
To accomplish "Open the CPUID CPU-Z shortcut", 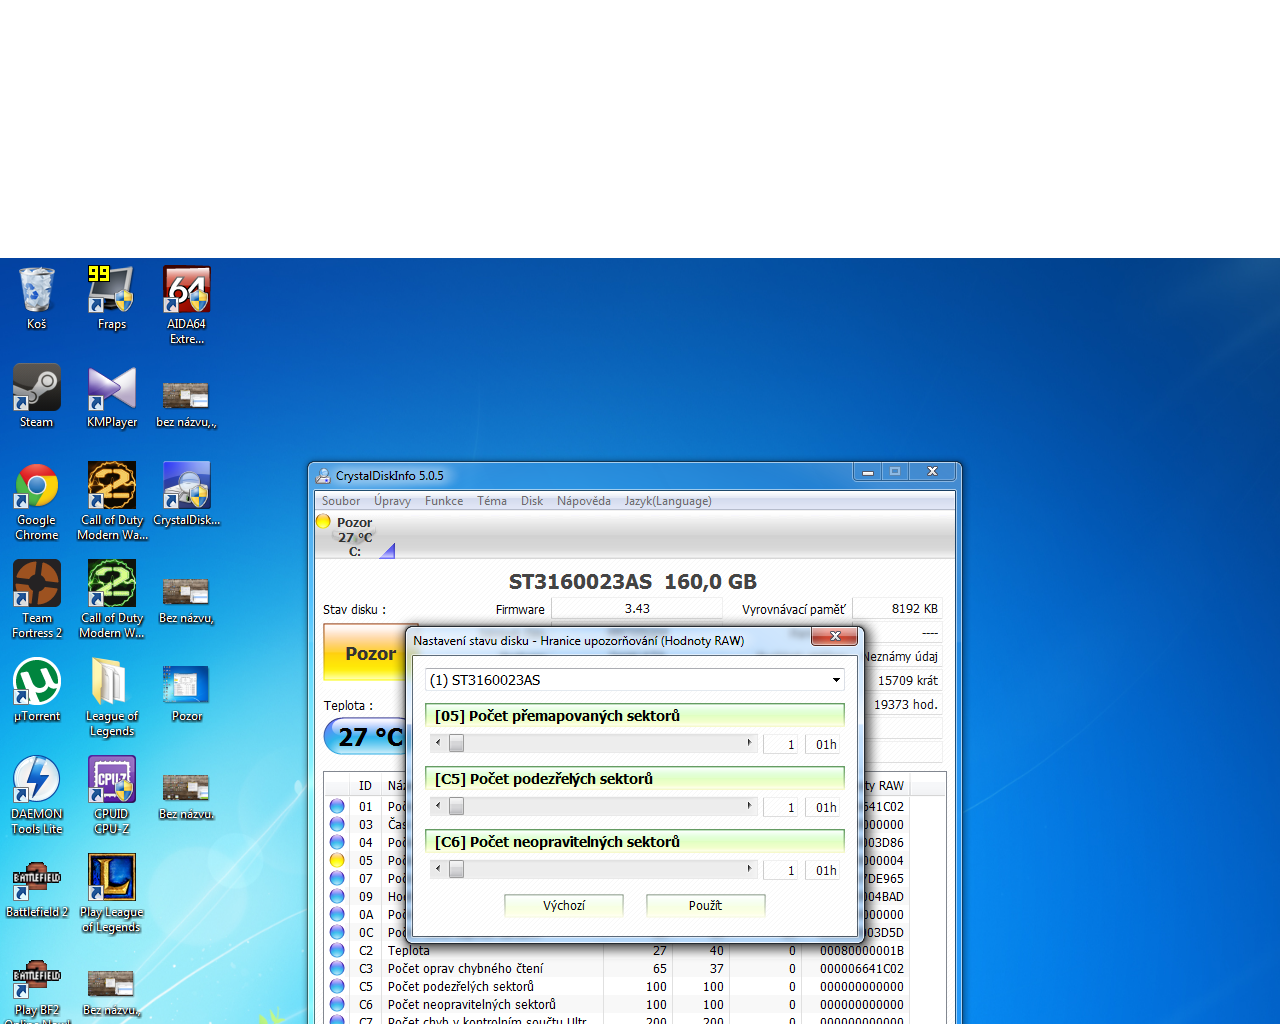I will click(x=111, y=795).
